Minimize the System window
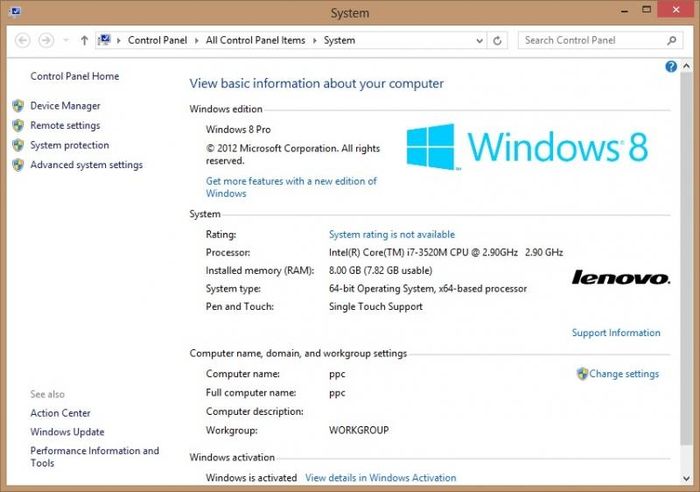This screenshot has height=492, width=700. click(x=625, y=10)
